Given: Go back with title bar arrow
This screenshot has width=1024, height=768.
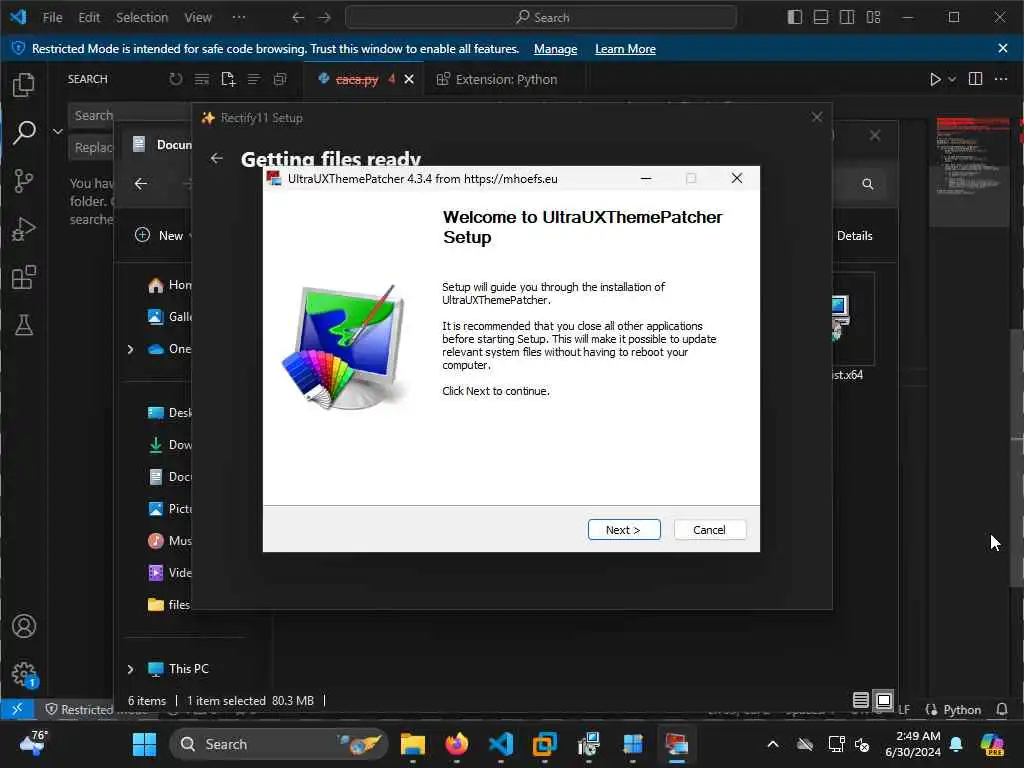Looking at the screenshot, I should pos(298,18).
